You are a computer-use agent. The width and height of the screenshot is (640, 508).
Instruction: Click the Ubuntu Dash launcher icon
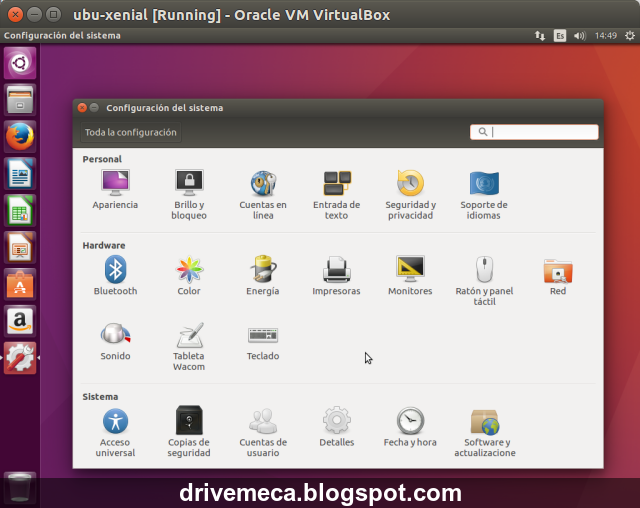pos(20,63)
